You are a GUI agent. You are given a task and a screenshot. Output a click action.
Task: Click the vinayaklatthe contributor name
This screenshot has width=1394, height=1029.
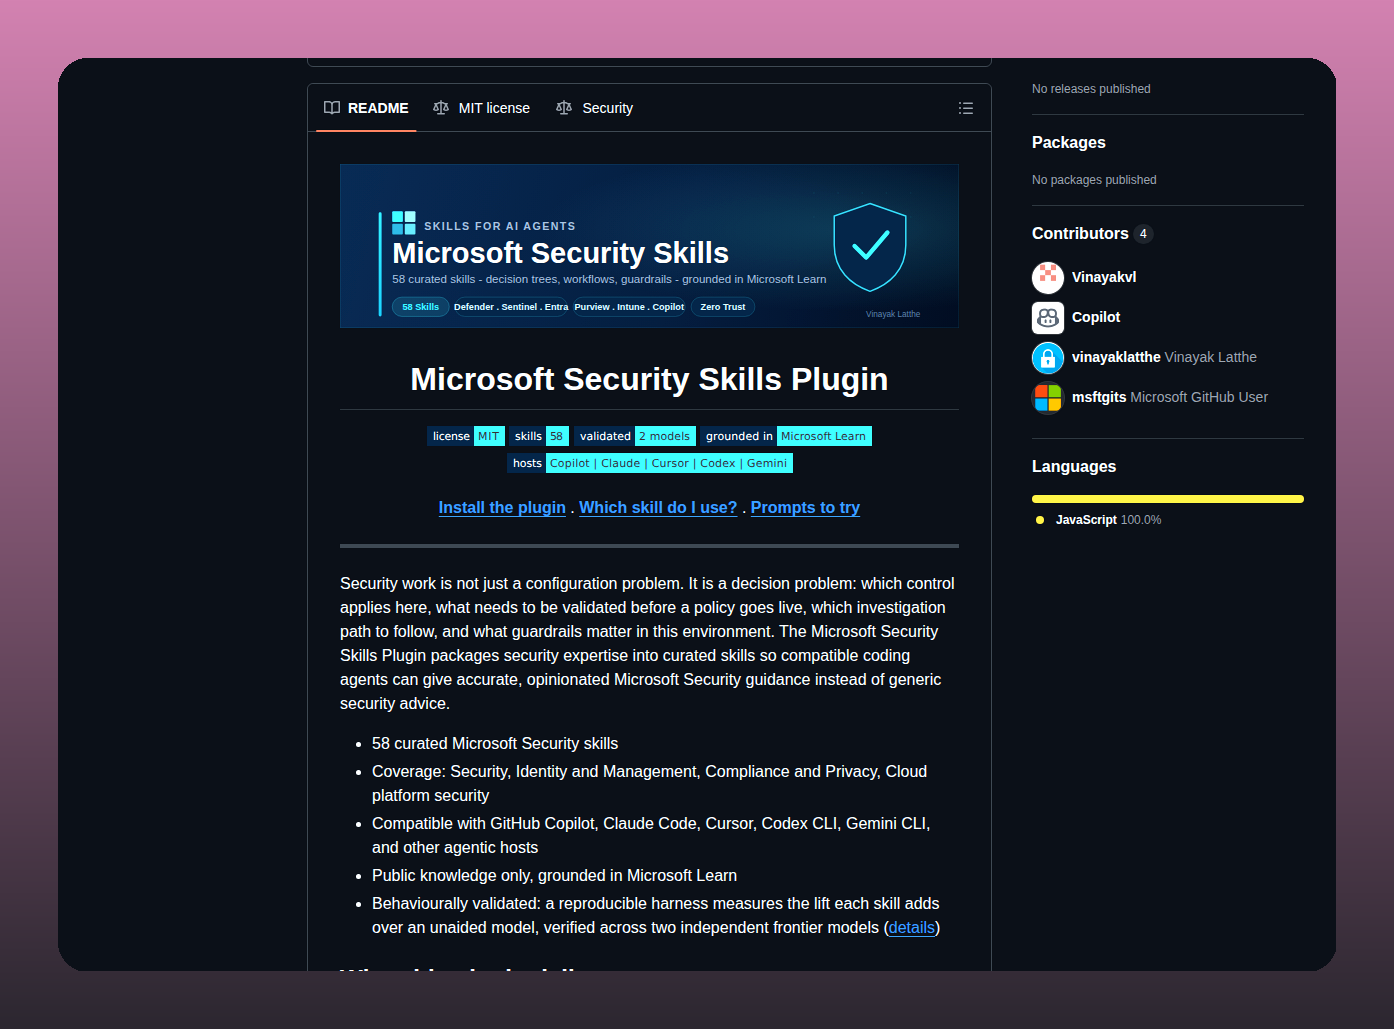1116,357
